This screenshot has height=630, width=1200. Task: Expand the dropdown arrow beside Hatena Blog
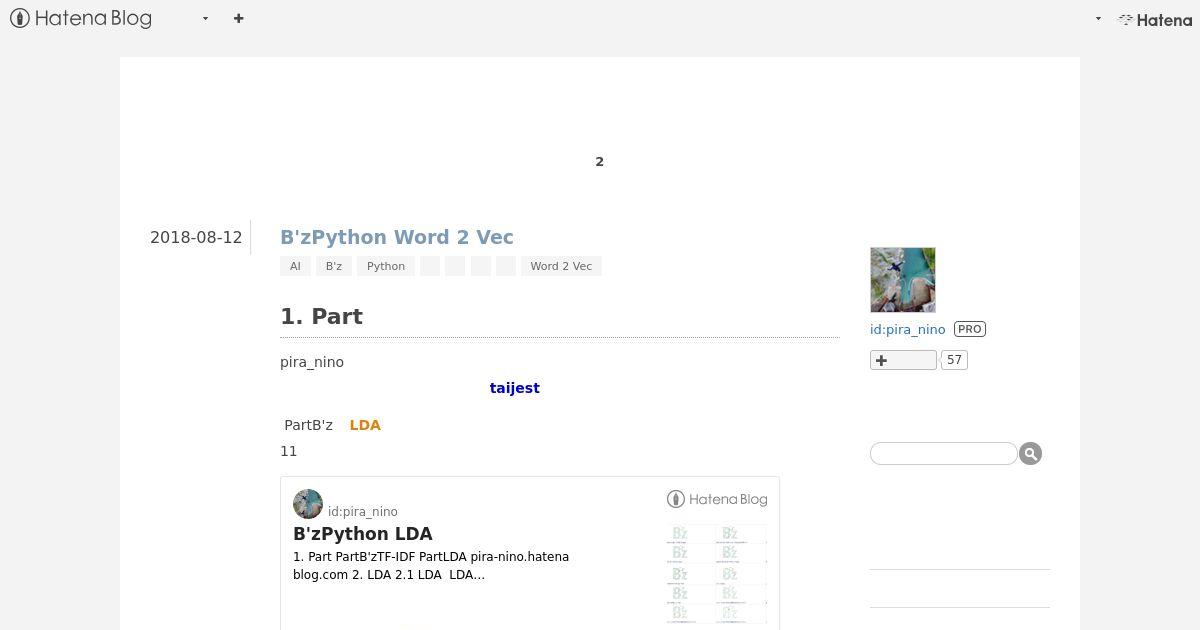coord(205,18)
